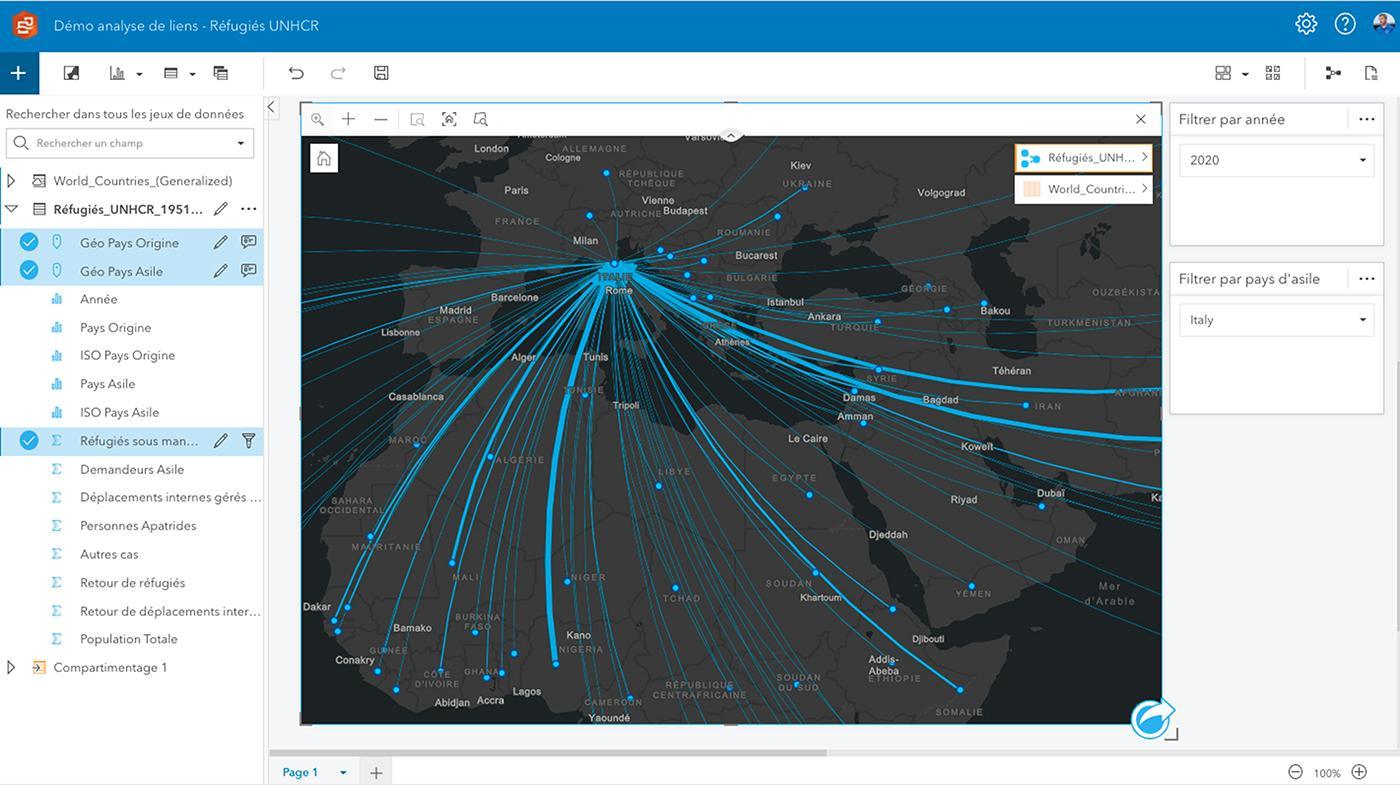1400x785 pixels.
Task: Rename the Géo Pays Origine field
Action: (x=221, y=242)
